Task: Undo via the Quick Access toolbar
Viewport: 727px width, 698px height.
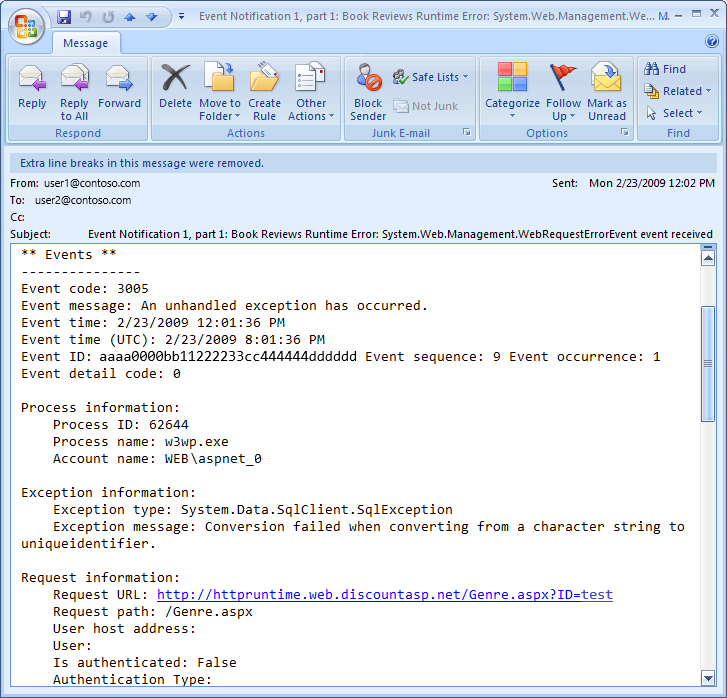Action: pos(85,17)
